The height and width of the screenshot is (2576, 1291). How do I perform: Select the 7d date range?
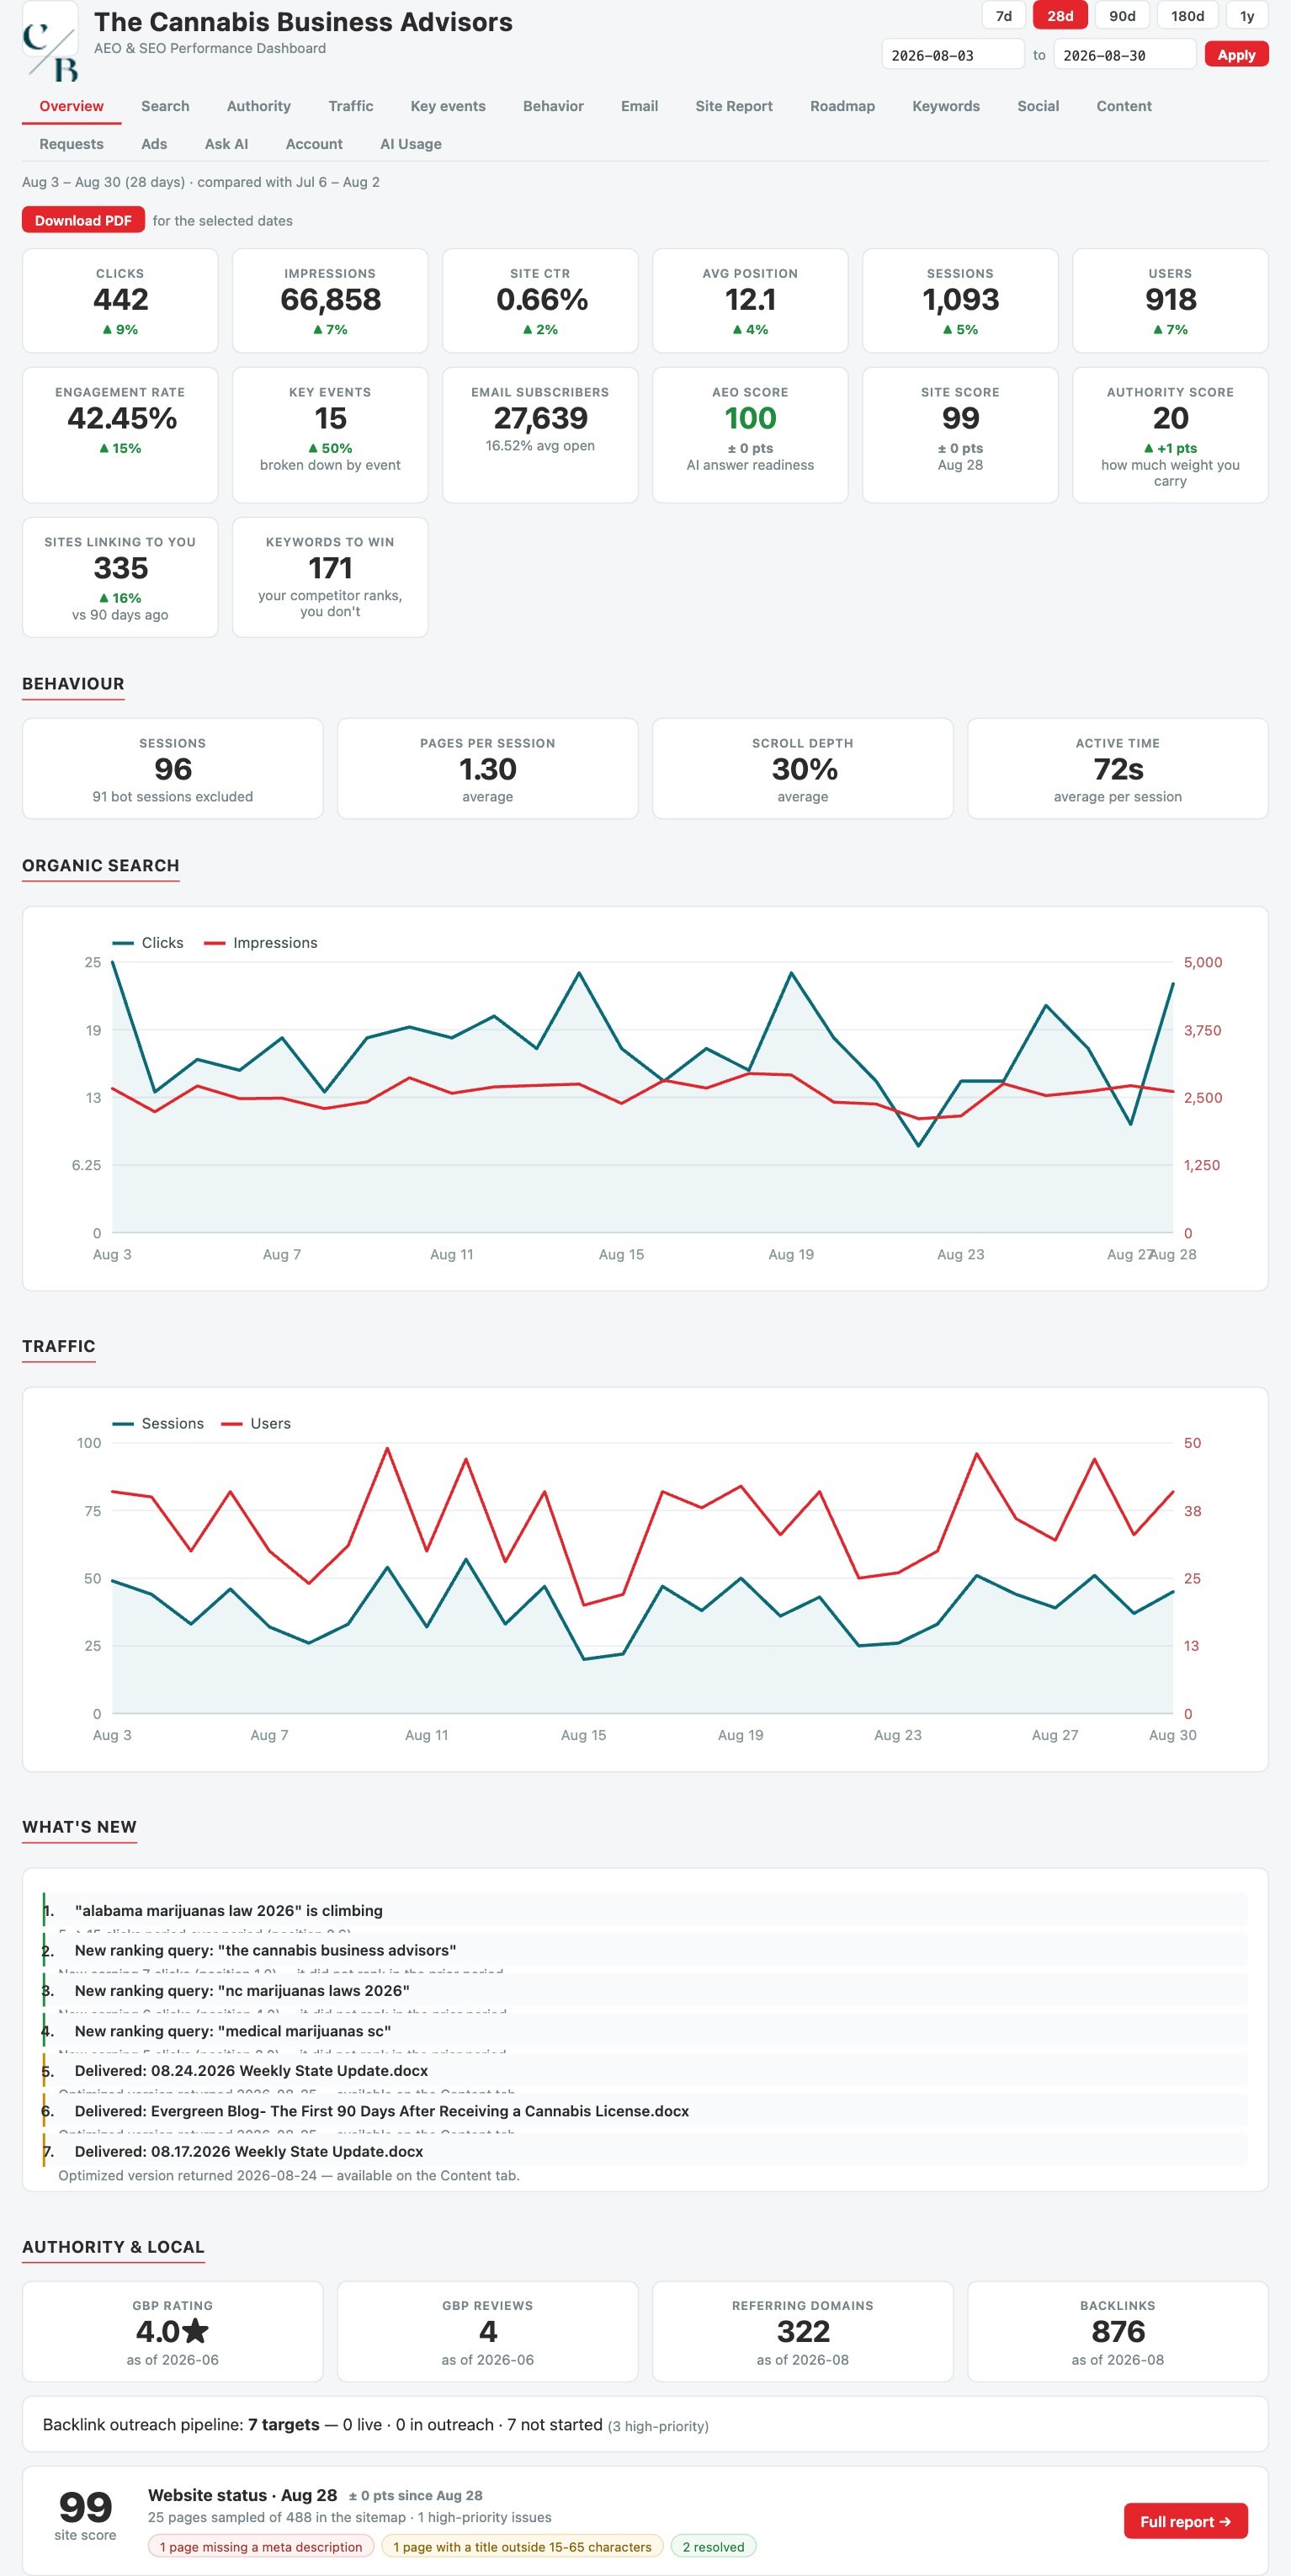click(x=1004, y=16)
